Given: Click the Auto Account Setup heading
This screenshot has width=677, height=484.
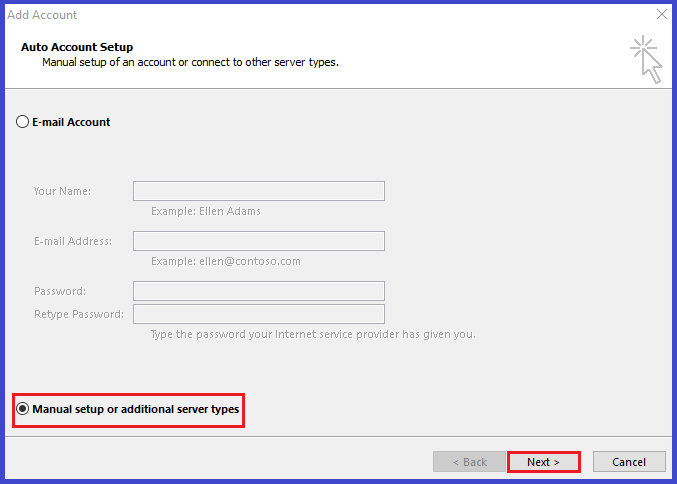Looking at the screenshot, I should pos(77,47).
